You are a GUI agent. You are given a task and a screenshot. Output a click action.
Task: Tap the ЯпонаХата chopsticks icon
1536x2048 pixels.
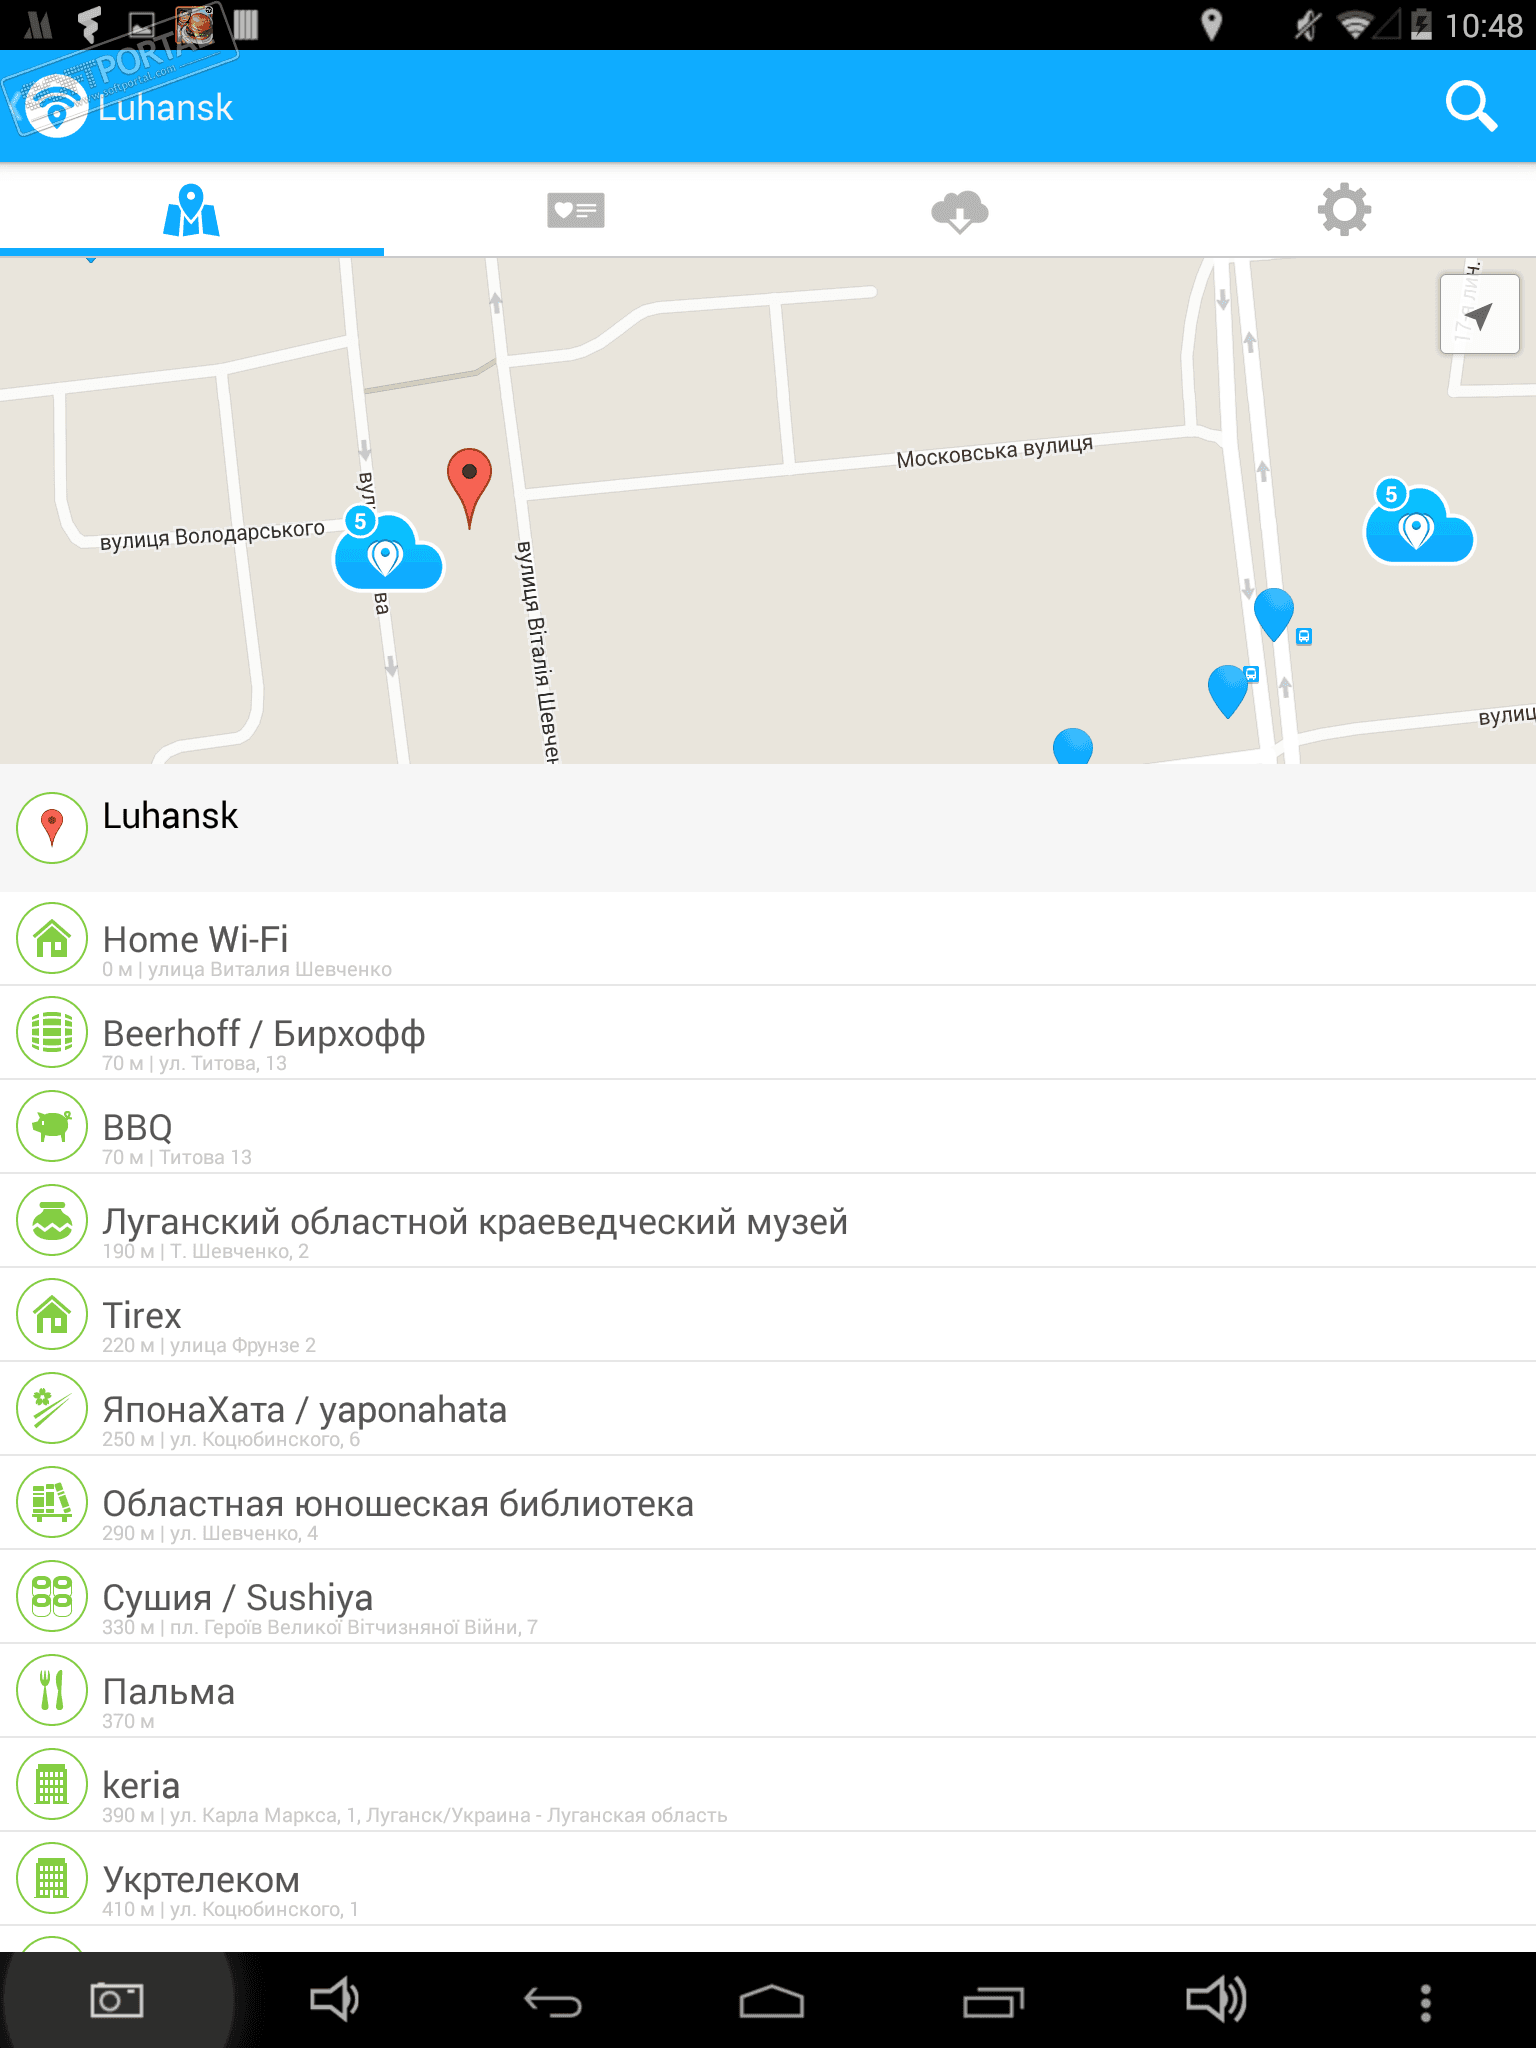pos(52,1408)
